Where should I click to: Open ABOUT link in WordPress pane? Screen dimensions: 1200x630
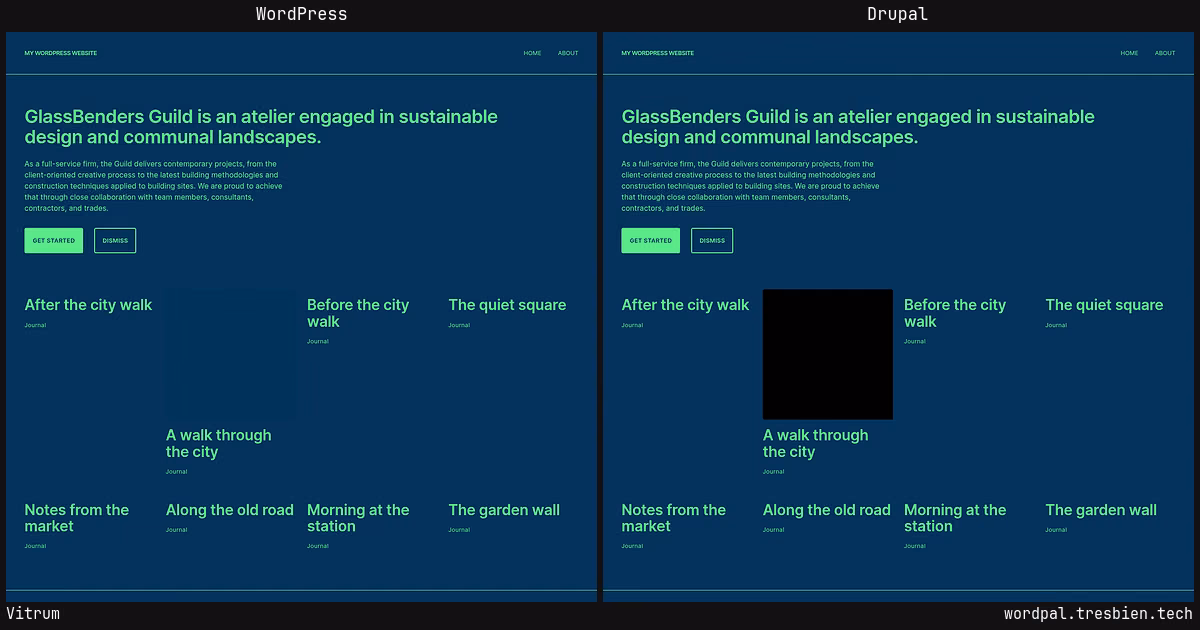(568, 53)
